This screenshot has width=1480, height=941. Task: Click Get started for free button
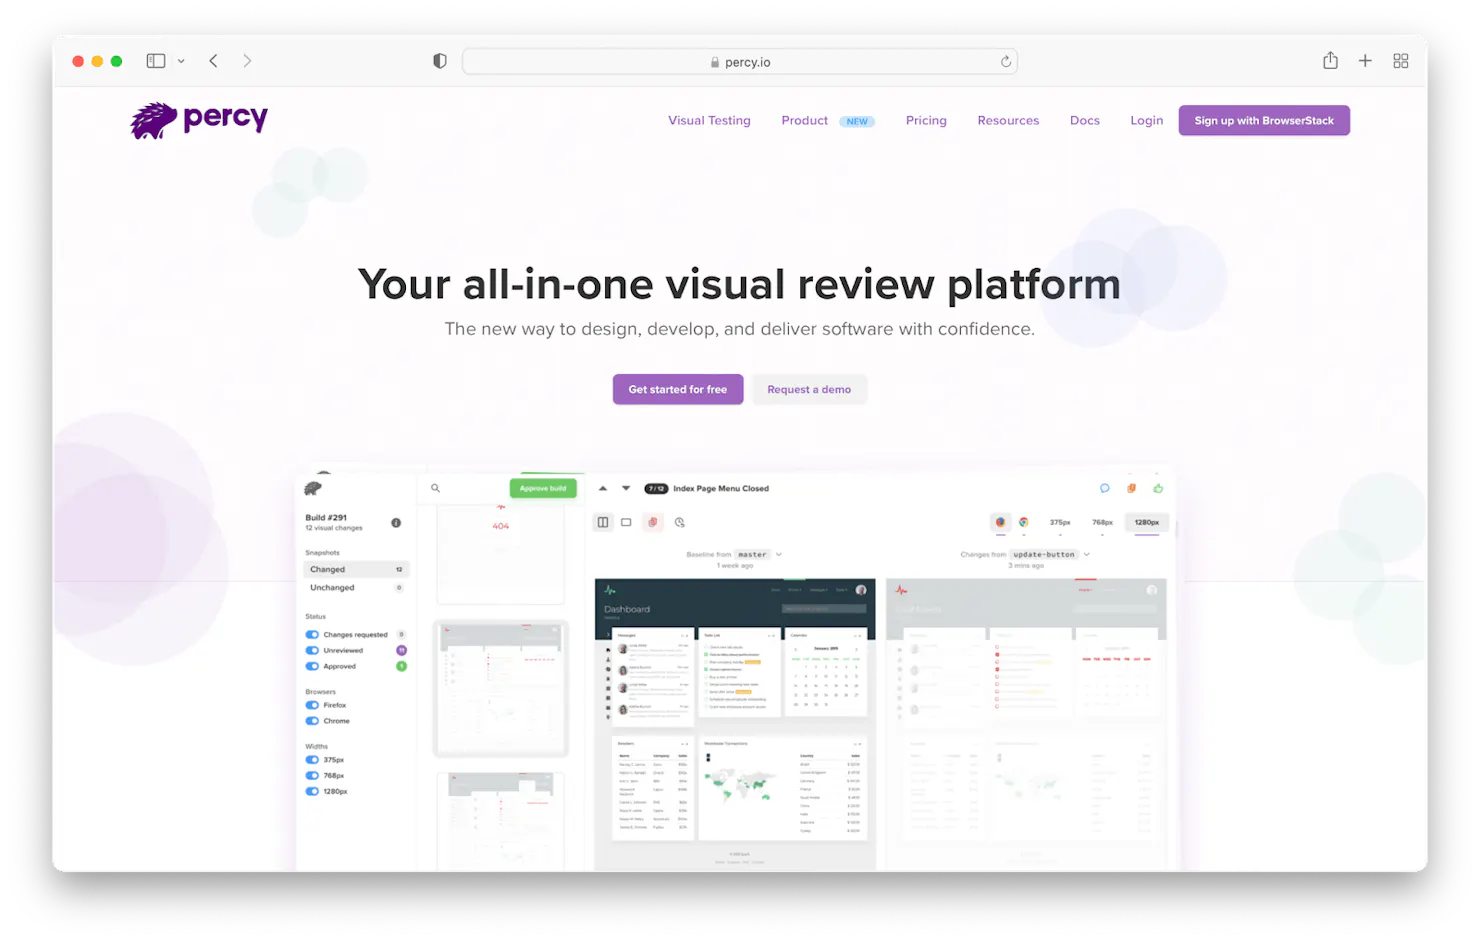[x=678, y=389]
